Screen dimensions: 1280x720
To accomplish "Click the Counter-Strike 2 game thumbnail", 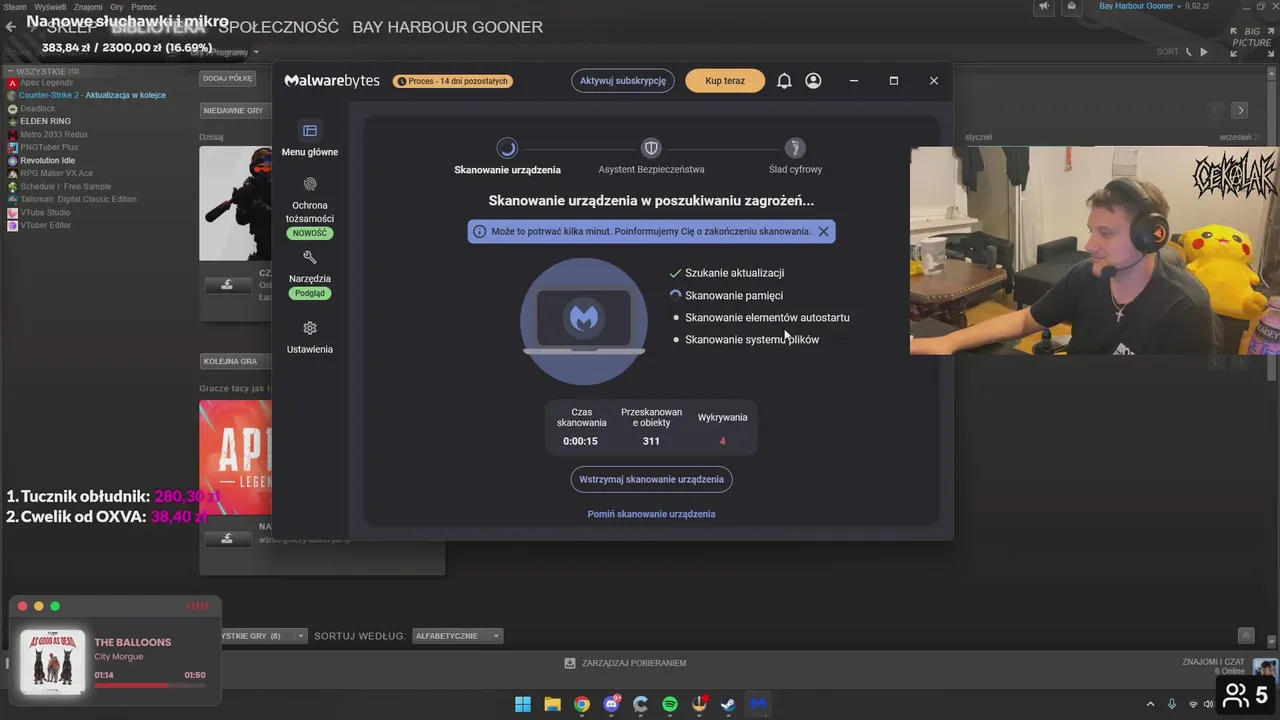I will tap(236, 204).
